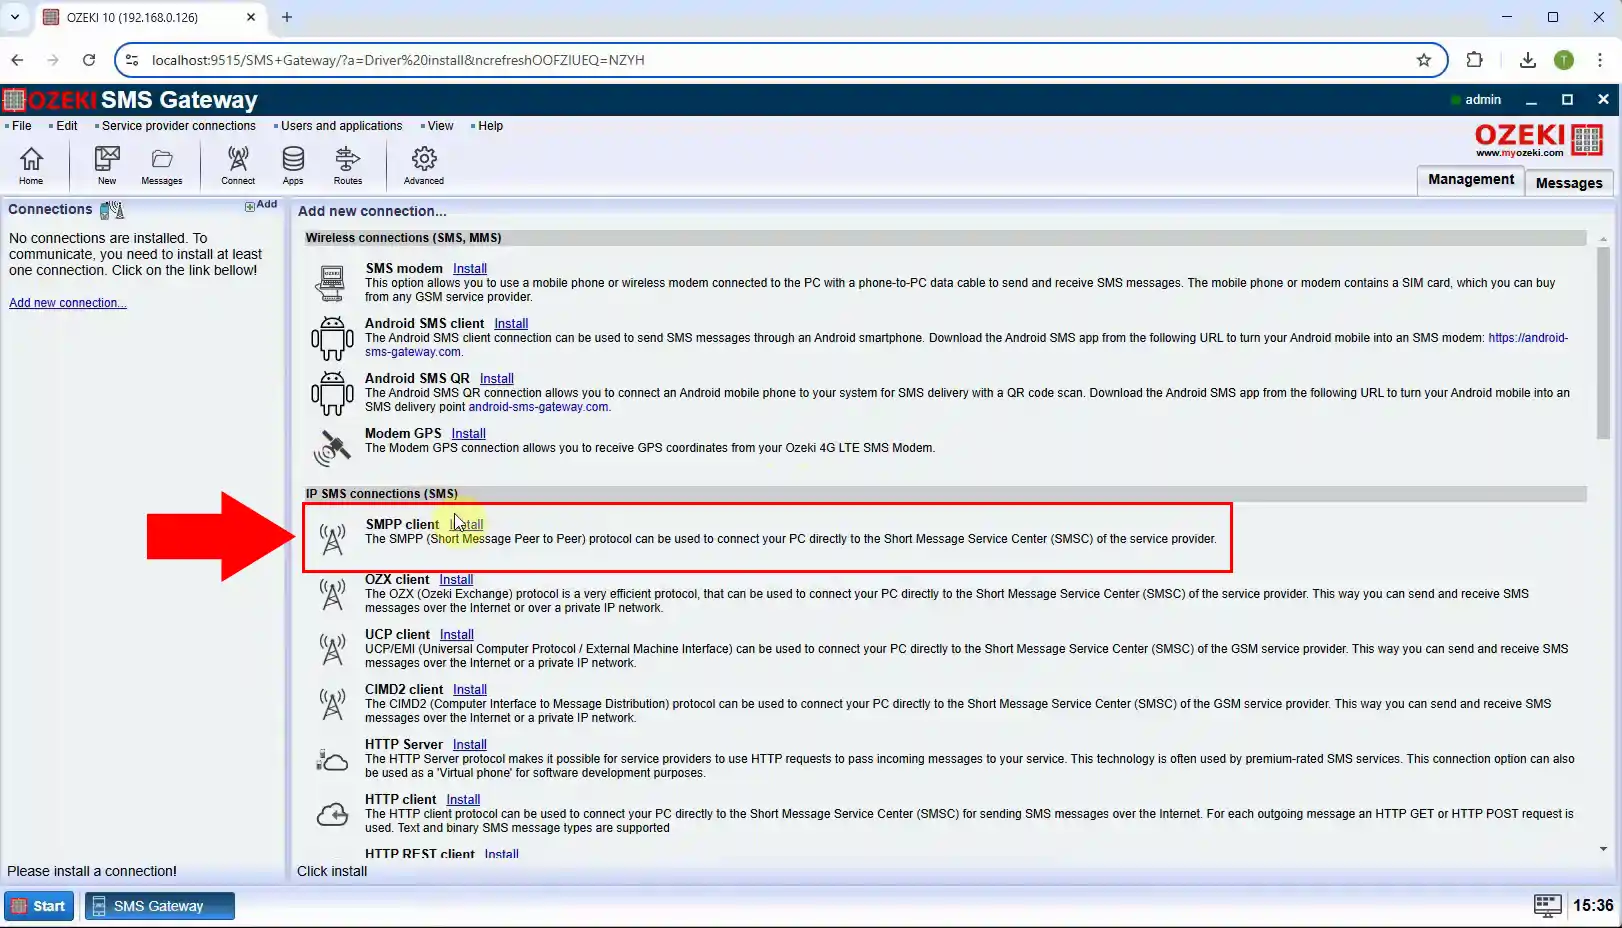The height and width of the screenshot is (928, 1622).
Task: Install the HTTP client connection
Action: (463, 800)
